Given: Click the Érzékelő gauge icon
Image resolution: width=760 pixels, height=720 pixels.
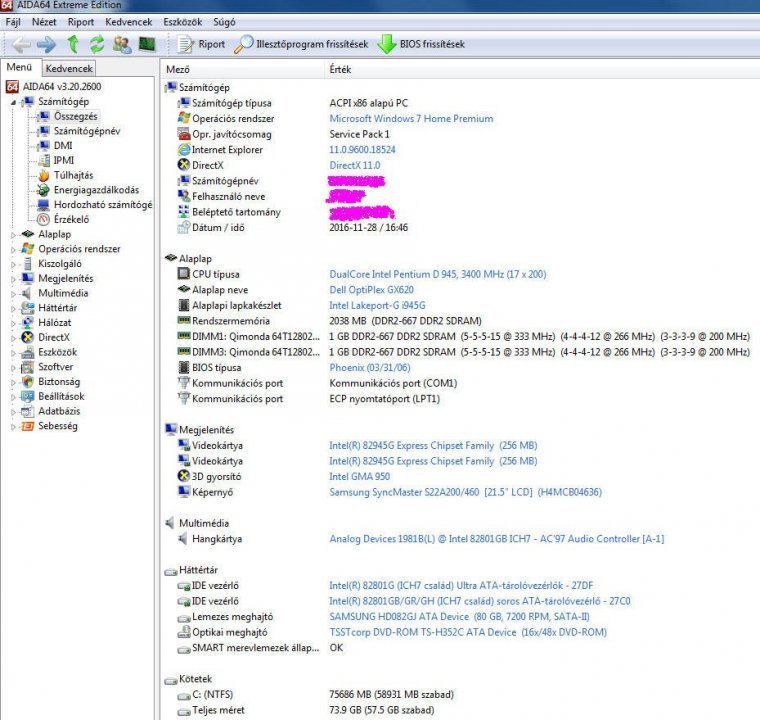Looking at the screenshot, I should (44, 220).
